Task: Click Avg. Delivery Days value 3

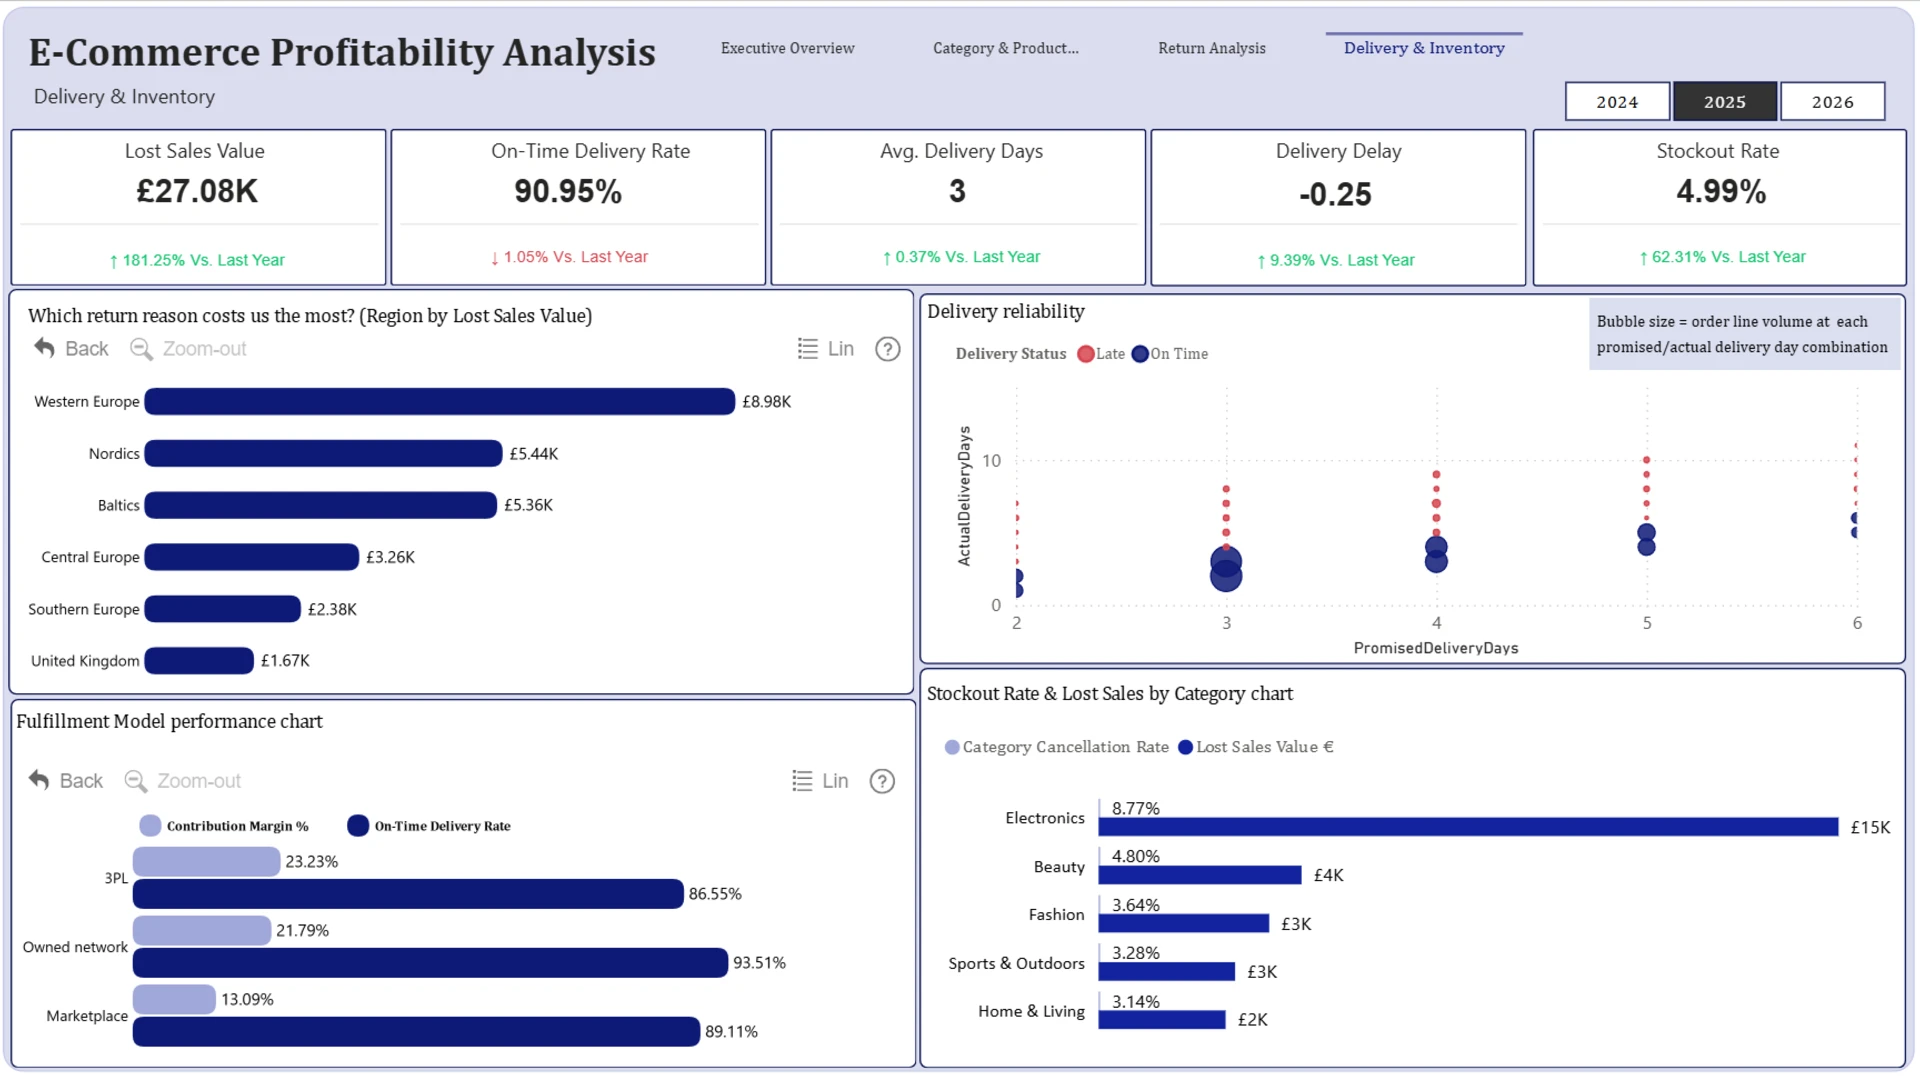Action: pyautogui.click(x=957, y=191)
